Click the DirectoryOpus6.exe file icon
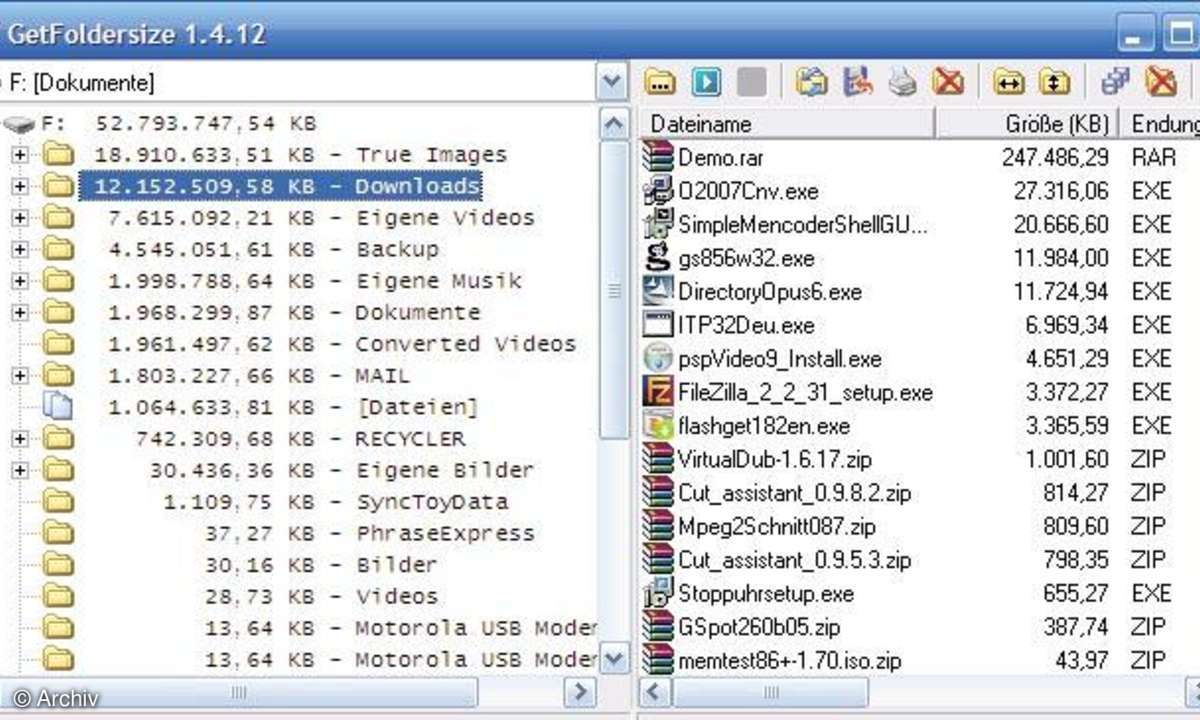The image size is (1200, 720). pos(658,291)
